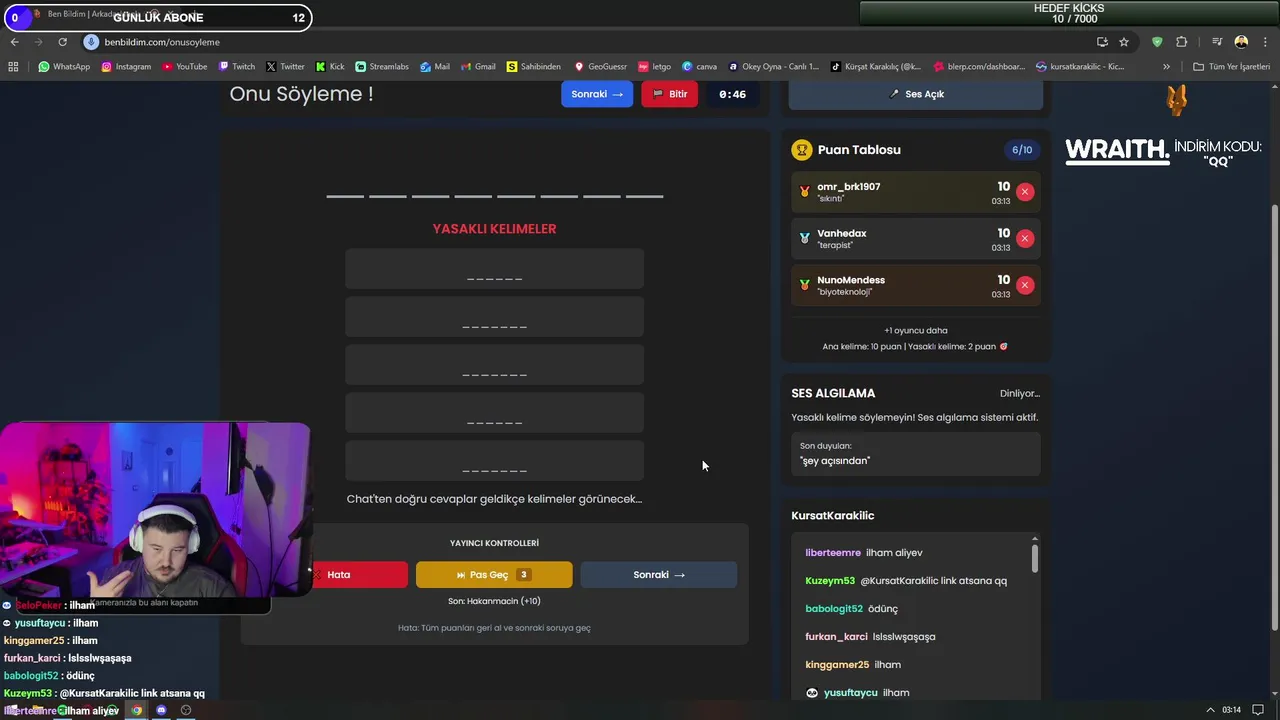This screenshot has height=720, width=1280.
Task: Expand the hidden bookmarks chevron
Action: point(1166,67)
